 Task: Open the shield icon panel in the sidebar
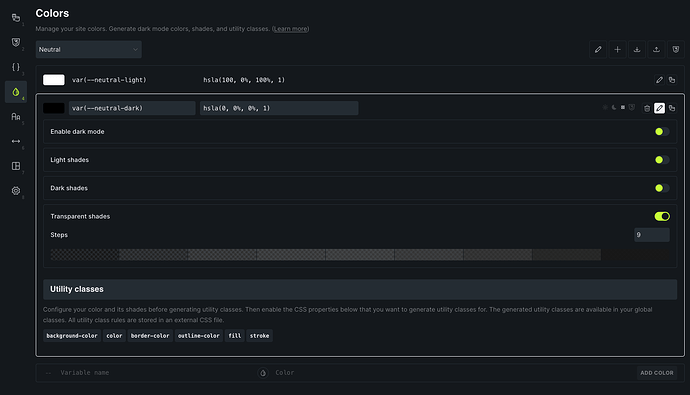click(x=16, y=42)
